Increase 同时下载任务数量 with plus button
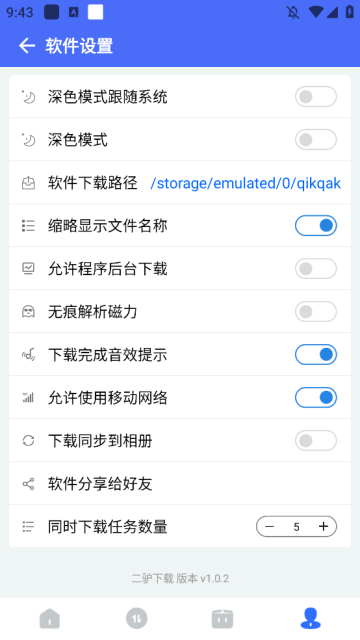Viewport: 360px width, 640px height. [x=323, y=527]
